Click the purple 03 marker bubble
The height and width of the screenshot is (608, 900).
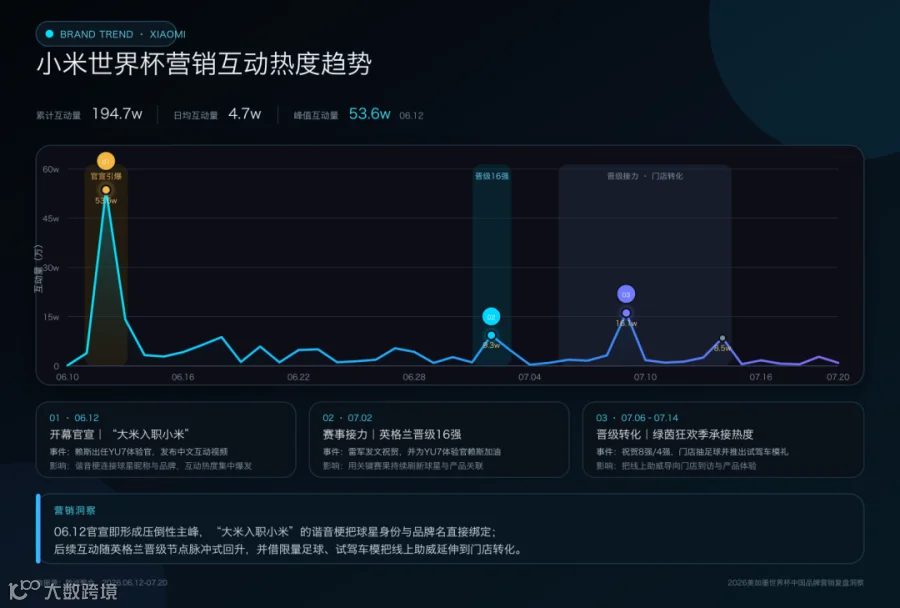tap(626, 294)
